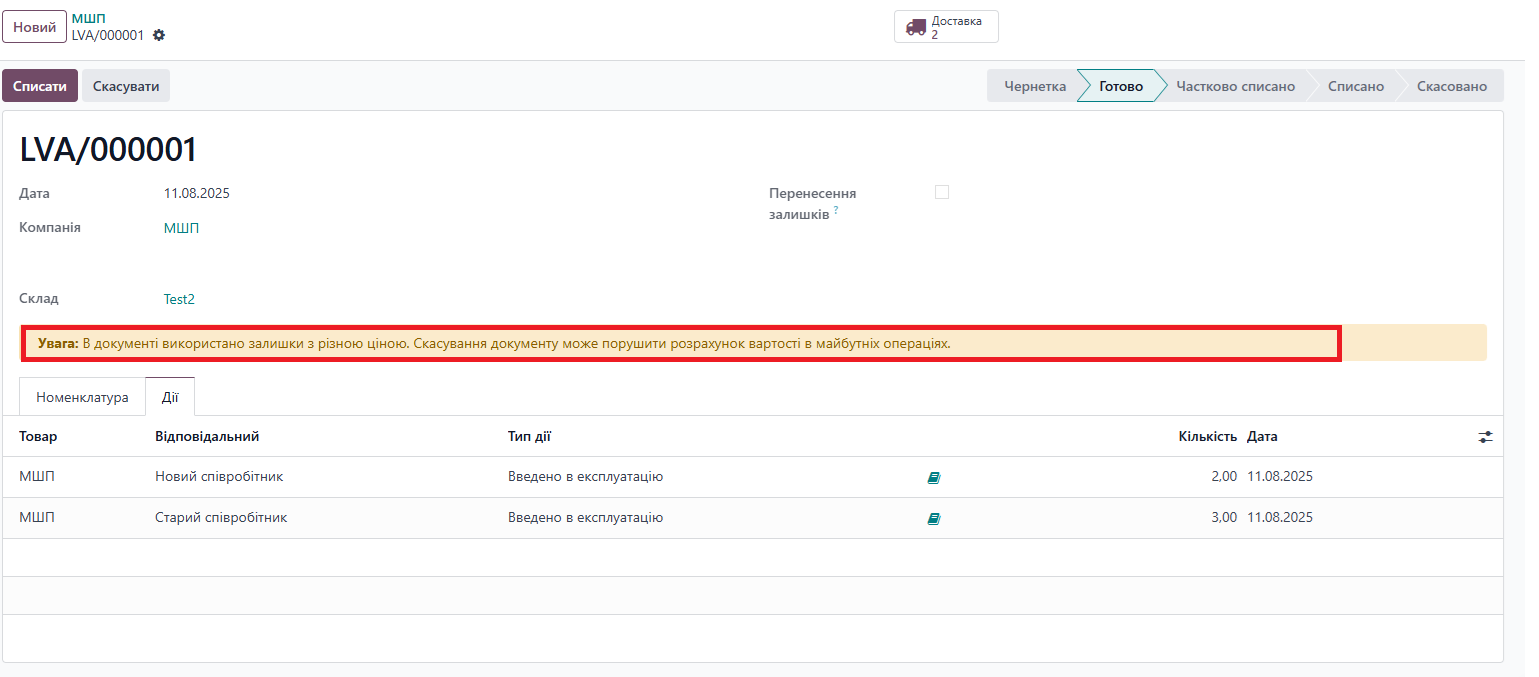The image size is (1539, 677).
Task: Enable the Перенесення залишків checkbox
Action: tap(941, 192)
